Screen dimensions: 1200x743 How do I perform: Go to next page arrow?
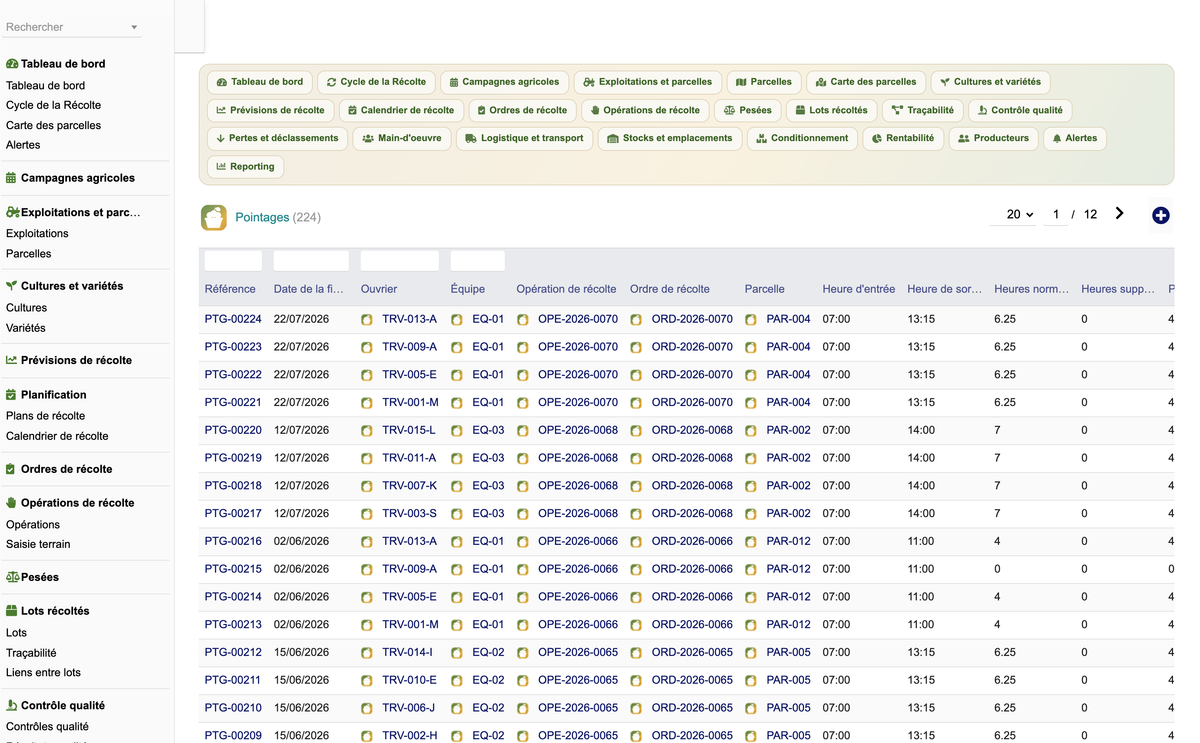[x=1119, y=214]
